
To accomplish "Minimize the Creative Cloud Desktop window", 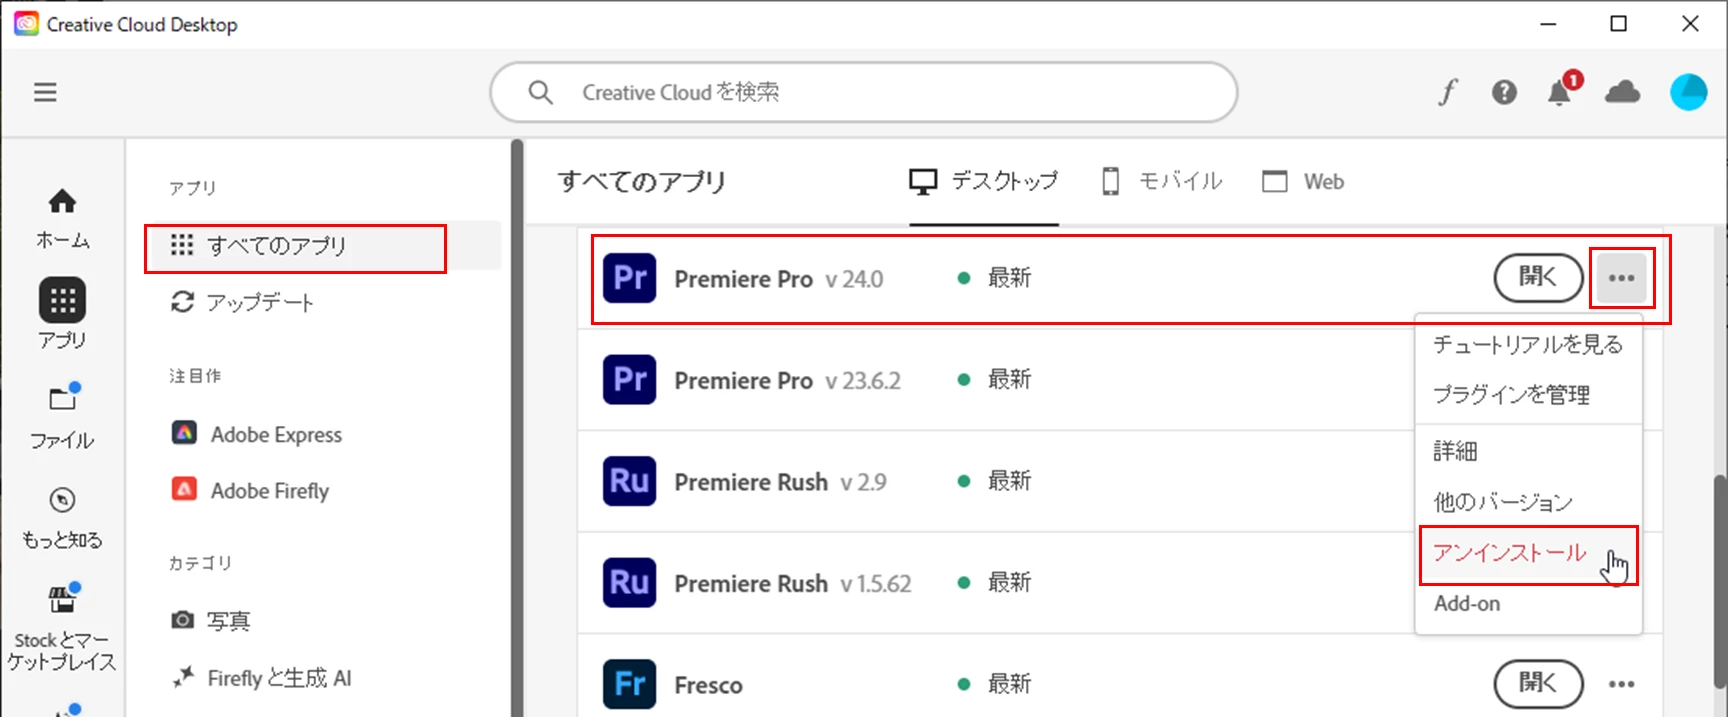I will point(1548,24).
